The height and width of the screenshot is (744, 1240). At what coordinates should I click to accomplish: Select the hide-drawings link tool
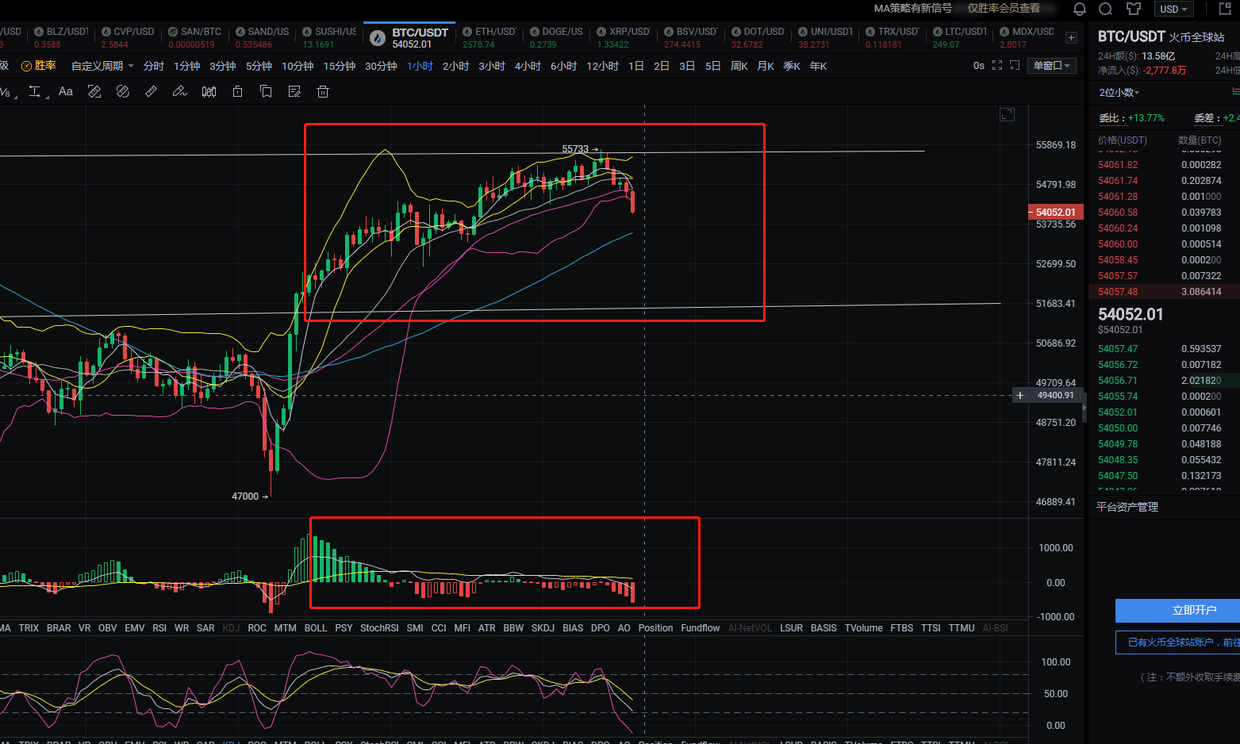pyautogui.click(x=122, y=91)
